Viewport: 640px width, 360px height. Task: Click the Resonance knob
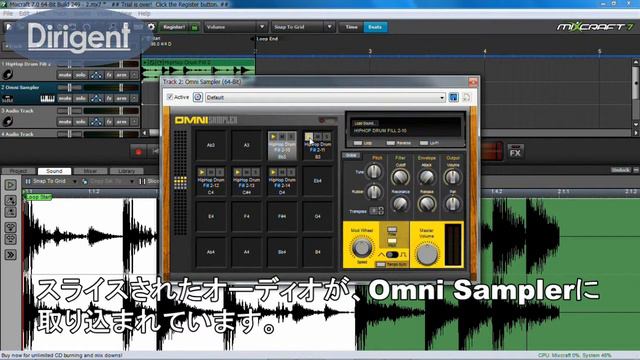point(400,203)
